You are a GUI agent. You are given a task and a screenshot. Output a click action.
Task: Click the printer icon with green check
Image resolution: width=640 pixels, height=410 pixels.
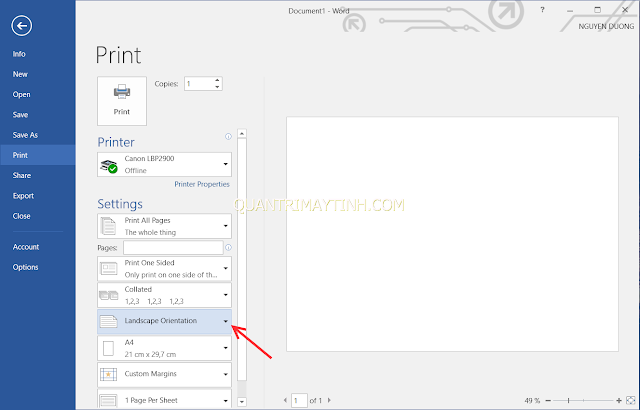109,166
